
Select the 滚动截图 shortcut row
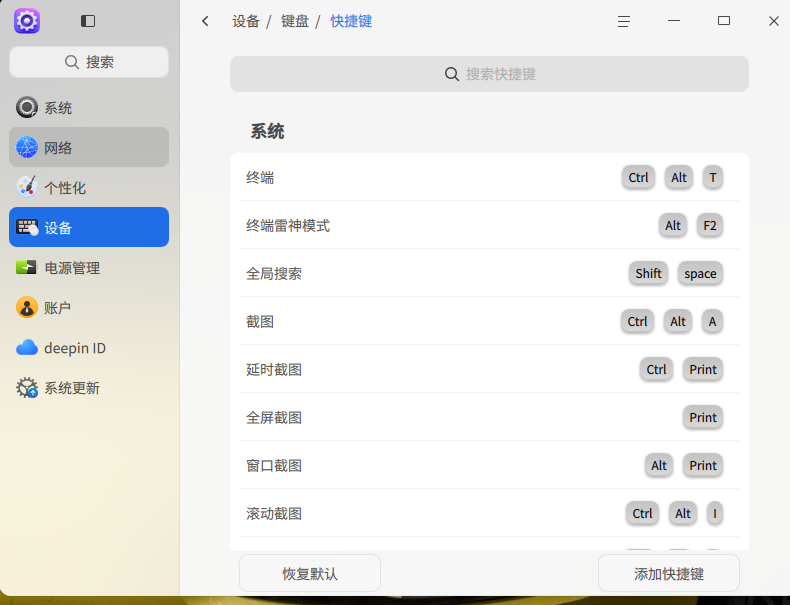pos(489,513)
